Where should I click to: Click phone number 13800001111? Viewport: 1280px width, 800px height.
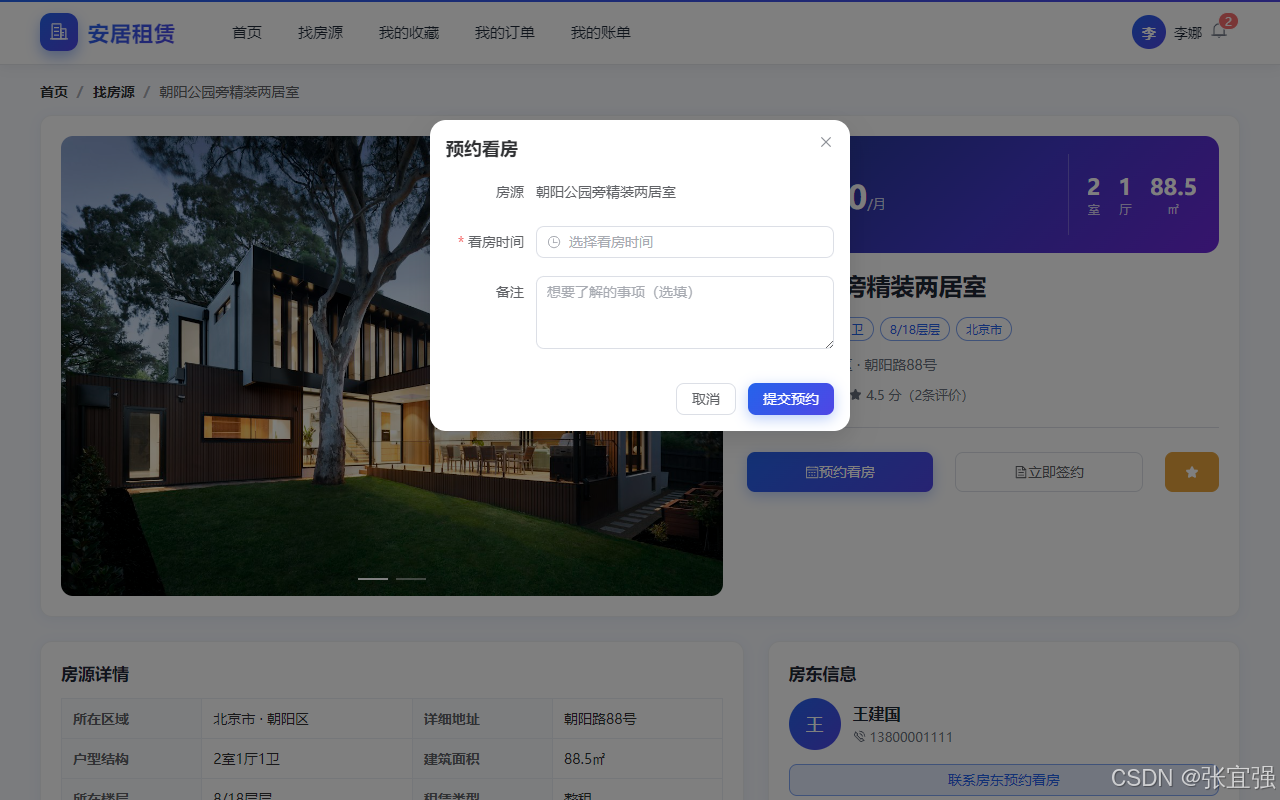(911, 737)
